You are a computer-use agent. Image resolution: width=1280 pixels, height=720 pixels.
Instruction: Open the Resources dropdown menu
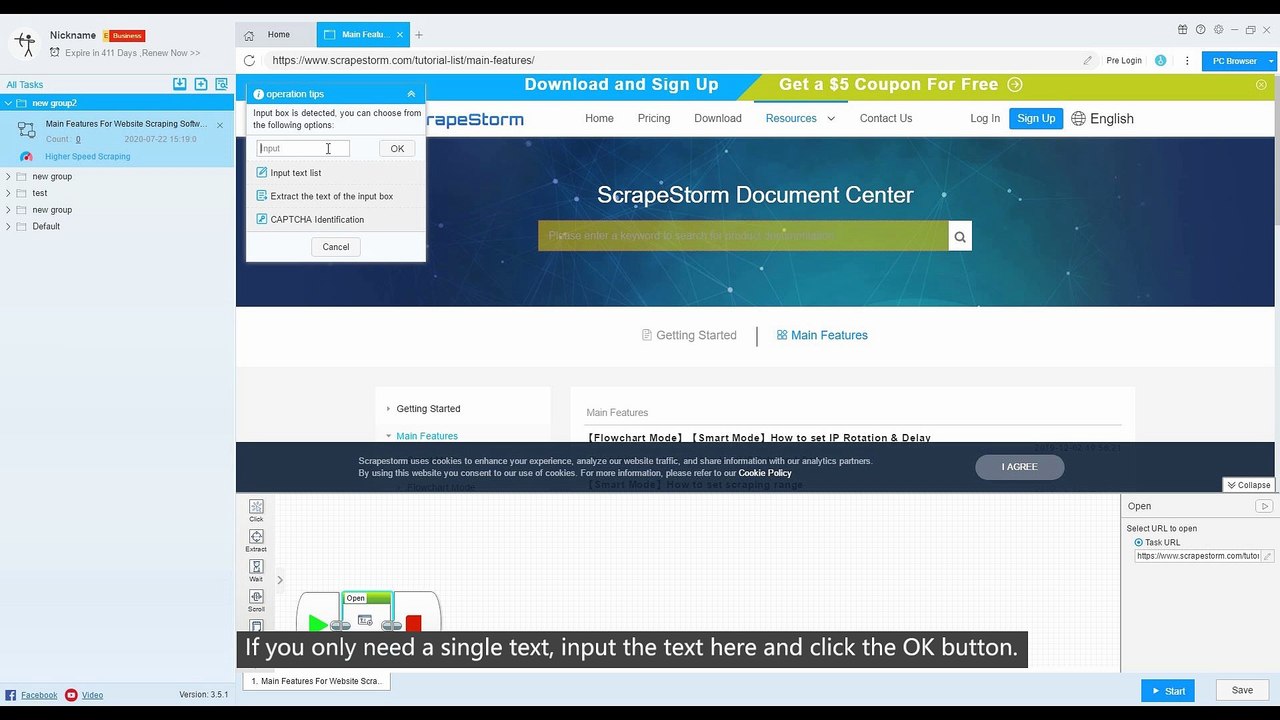[799, 118]
